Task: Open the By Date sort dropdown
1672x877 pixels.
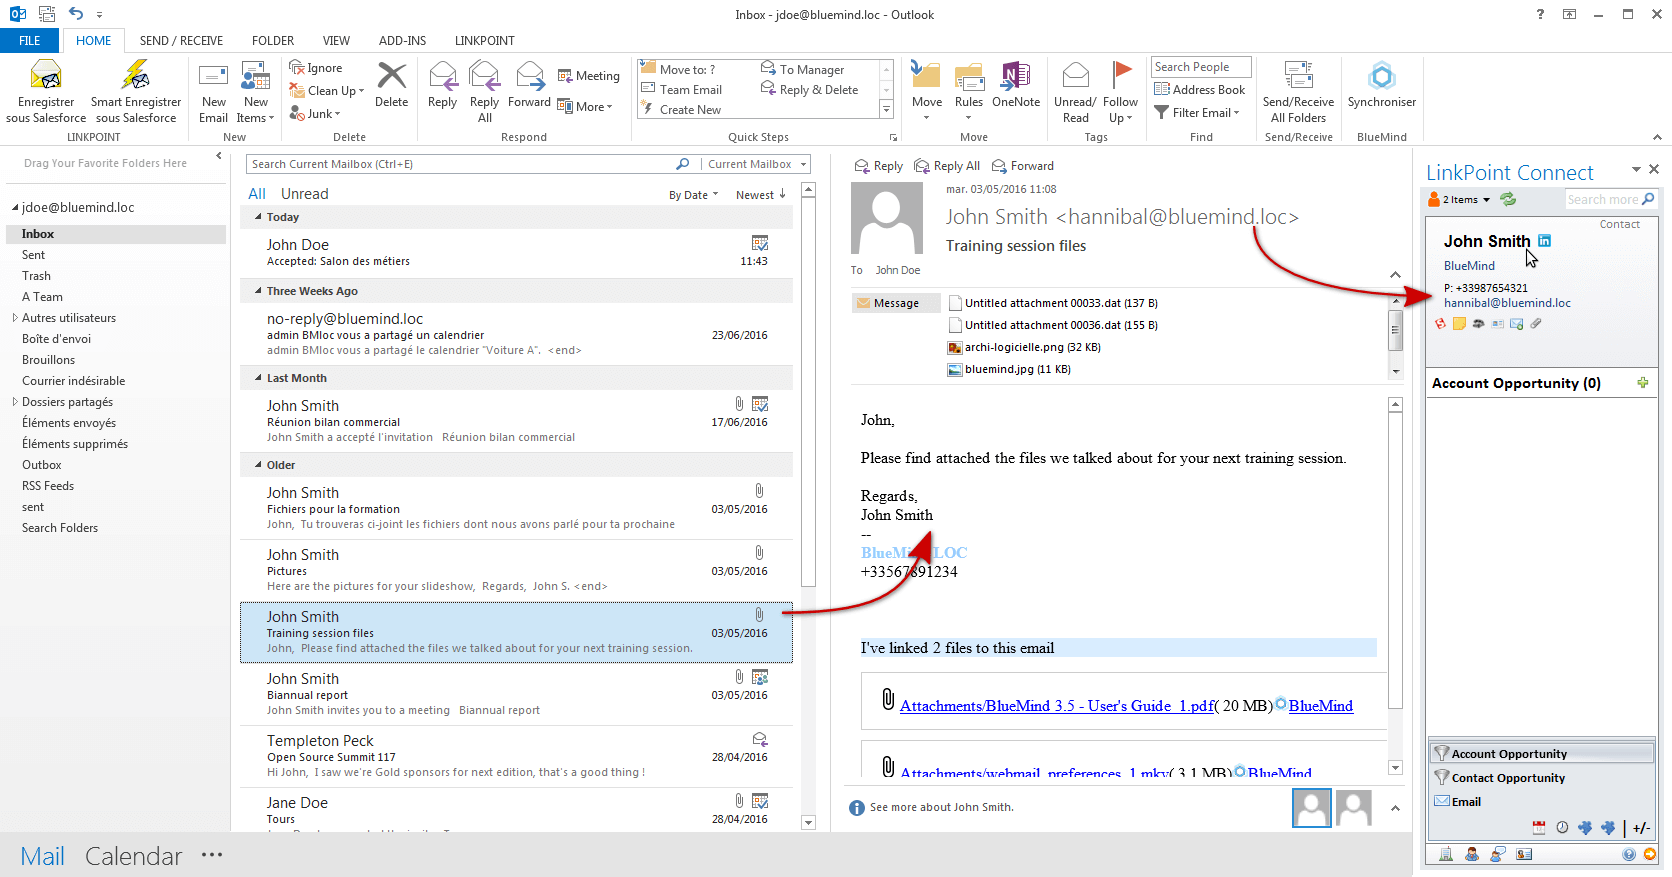Action: [693, 195]
